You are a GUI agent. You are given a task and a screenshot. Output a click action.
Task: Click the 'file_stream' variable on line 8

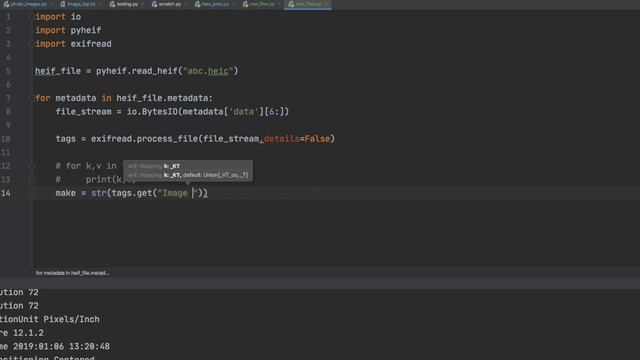coord(83,111)
